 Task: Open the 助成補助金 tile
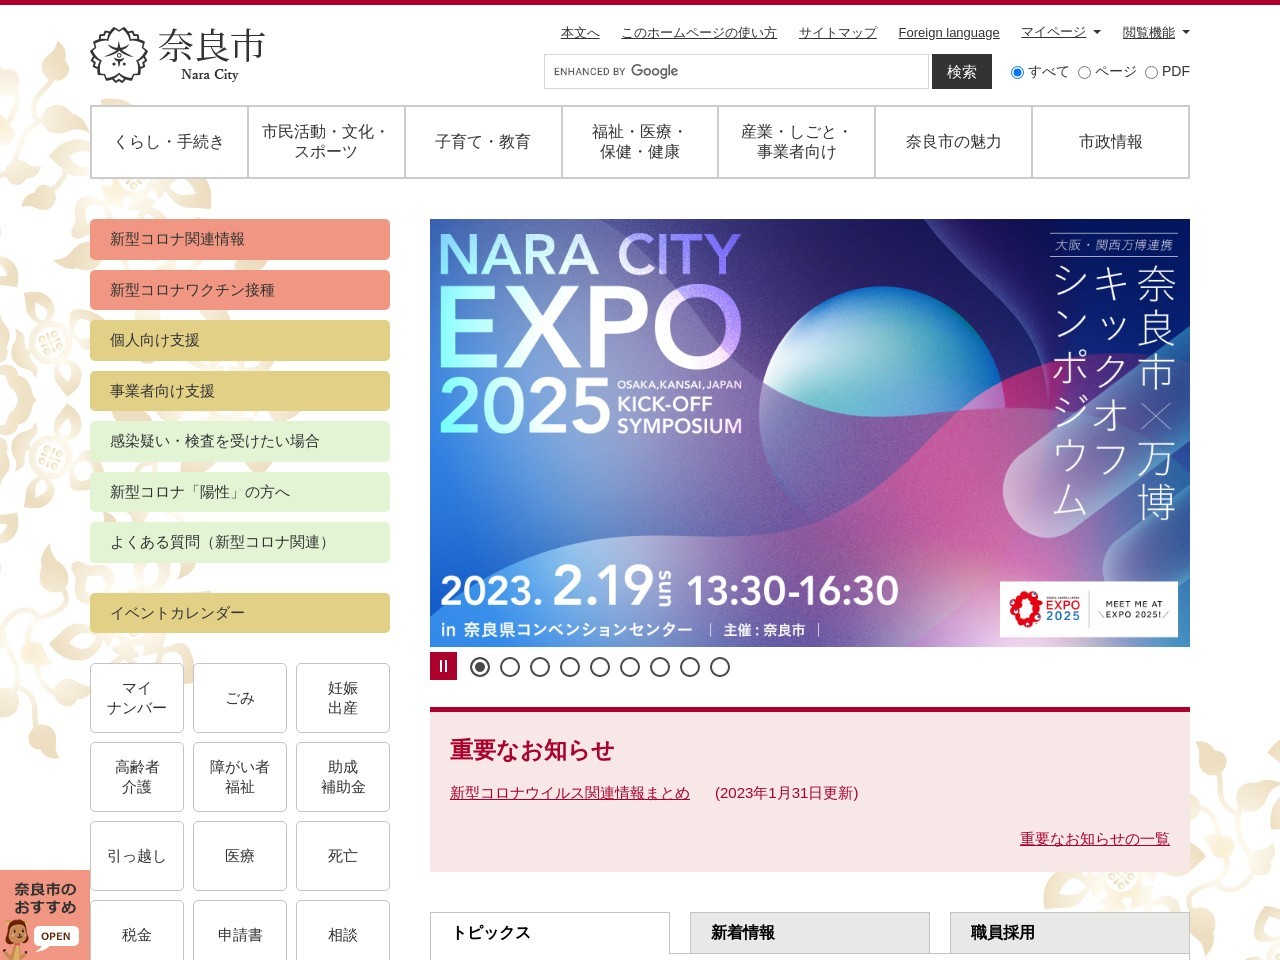[343, 777]
